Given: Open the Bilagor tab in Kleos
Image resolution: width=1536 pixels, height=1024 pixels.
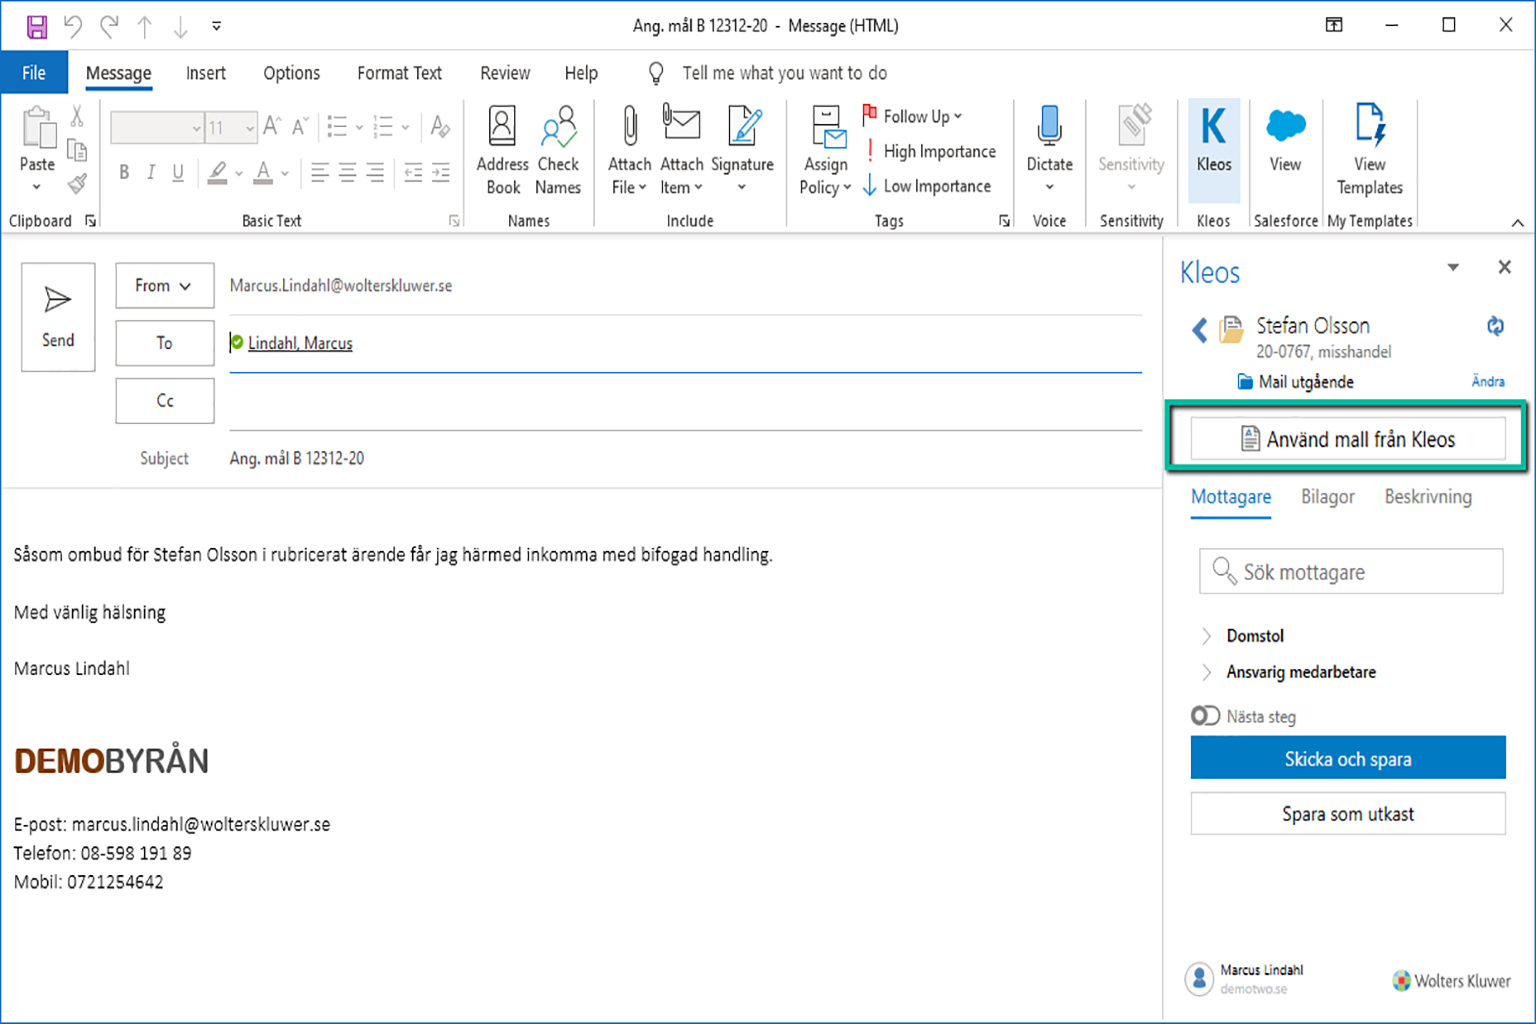Looking at the screenshot, I should 1327,497.
